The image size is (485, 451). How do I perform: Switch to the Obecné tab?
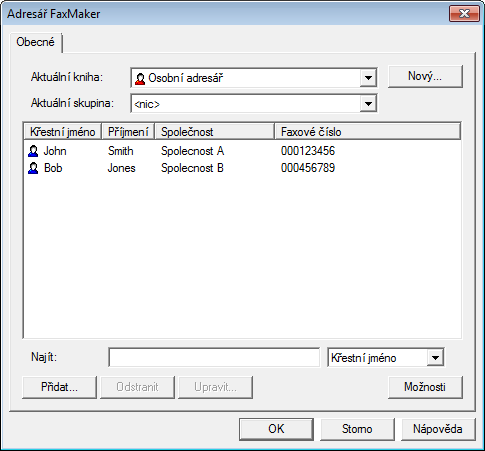coord(35,42)
